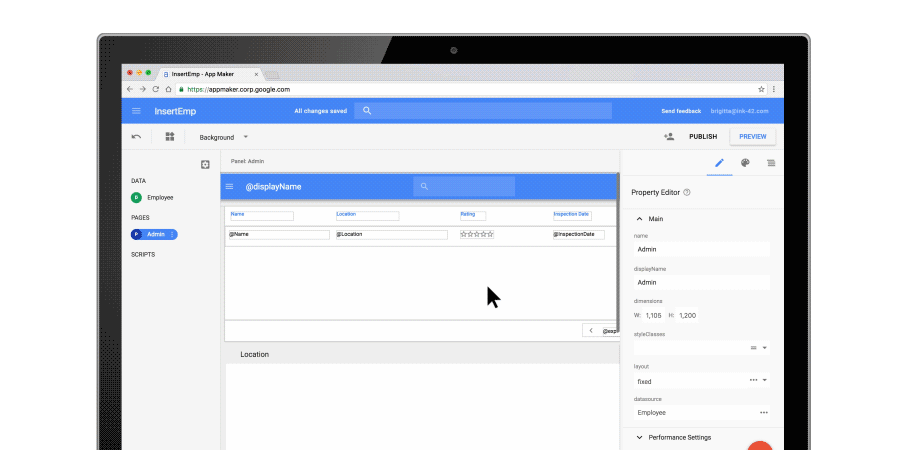Open the hamburger menu beside InsertEmp
Image resolution: width=900 pixels, height=450 pixels.
[x=136, y=111]
